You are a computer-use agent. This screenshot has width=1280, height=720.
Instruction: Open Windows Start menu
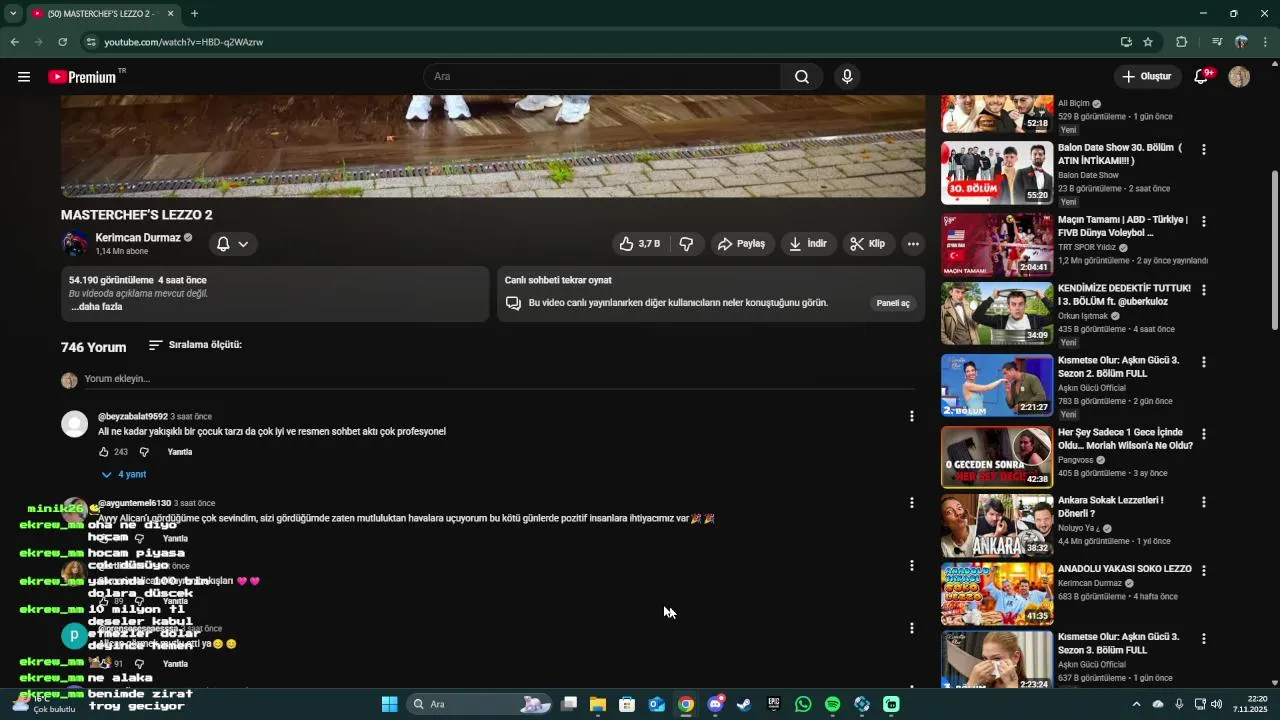(x=389, y=704)
